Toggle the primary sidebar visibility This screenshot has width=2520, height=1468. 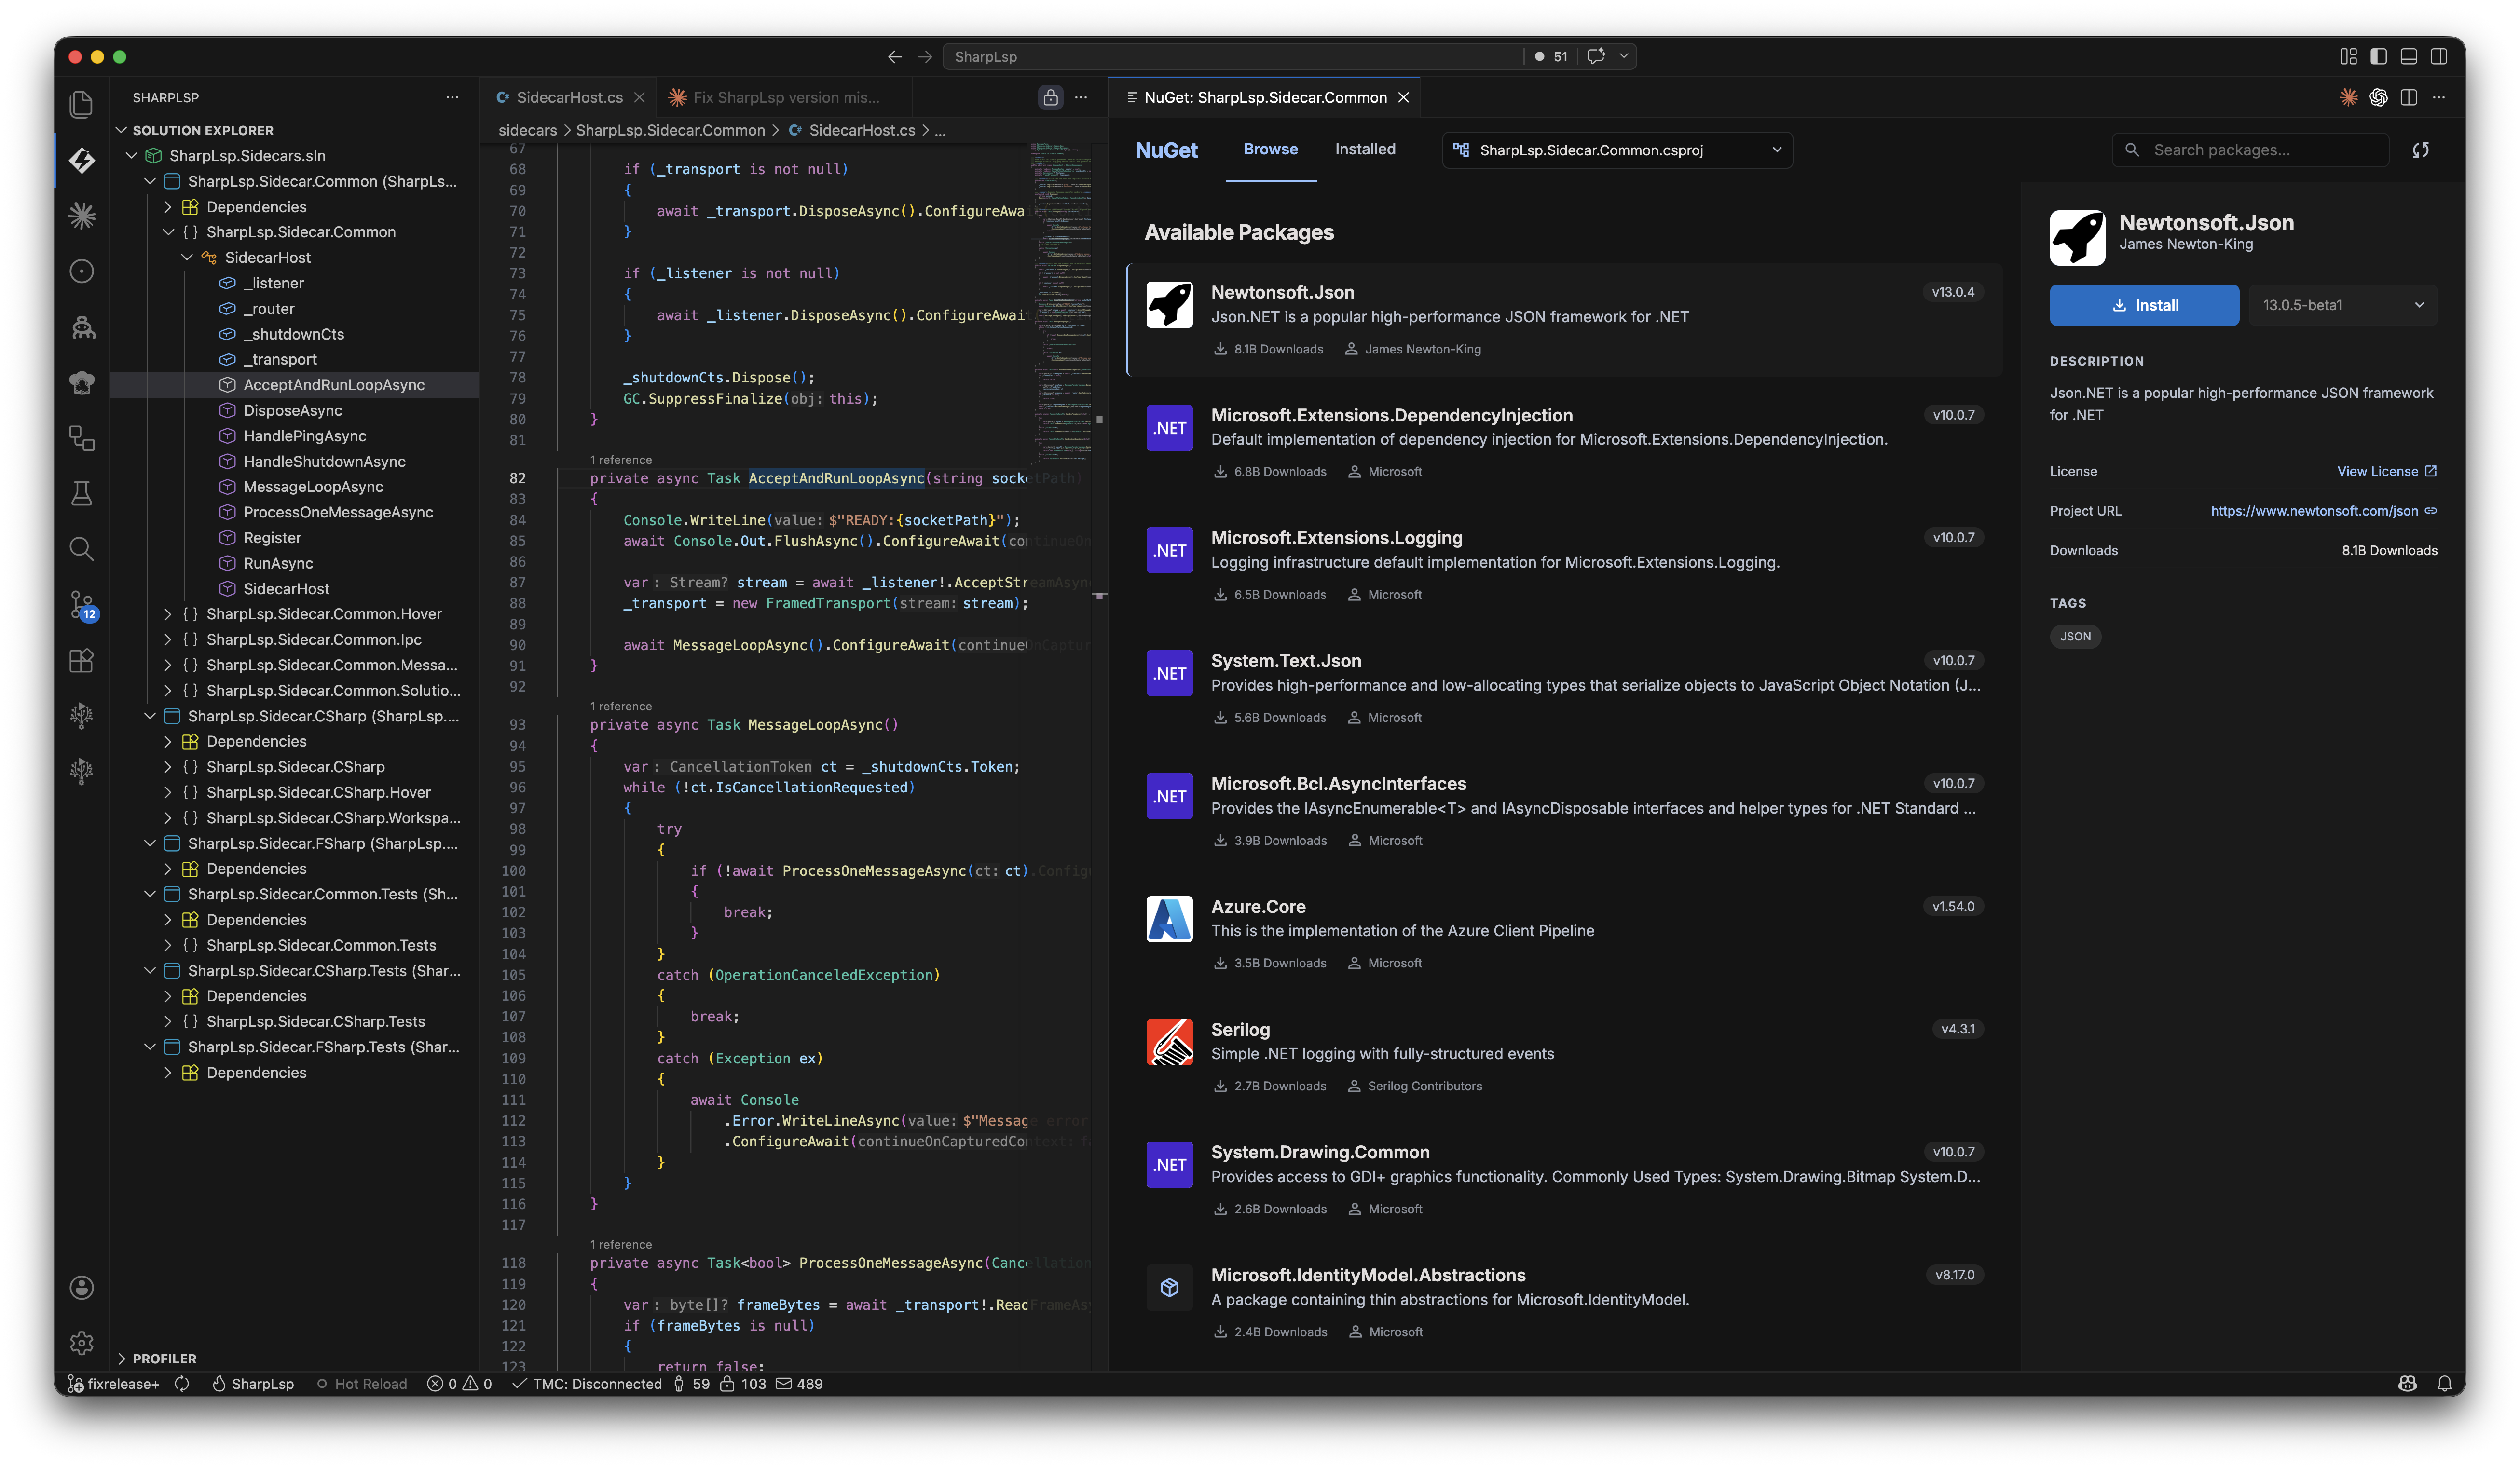pos(2378,57)
